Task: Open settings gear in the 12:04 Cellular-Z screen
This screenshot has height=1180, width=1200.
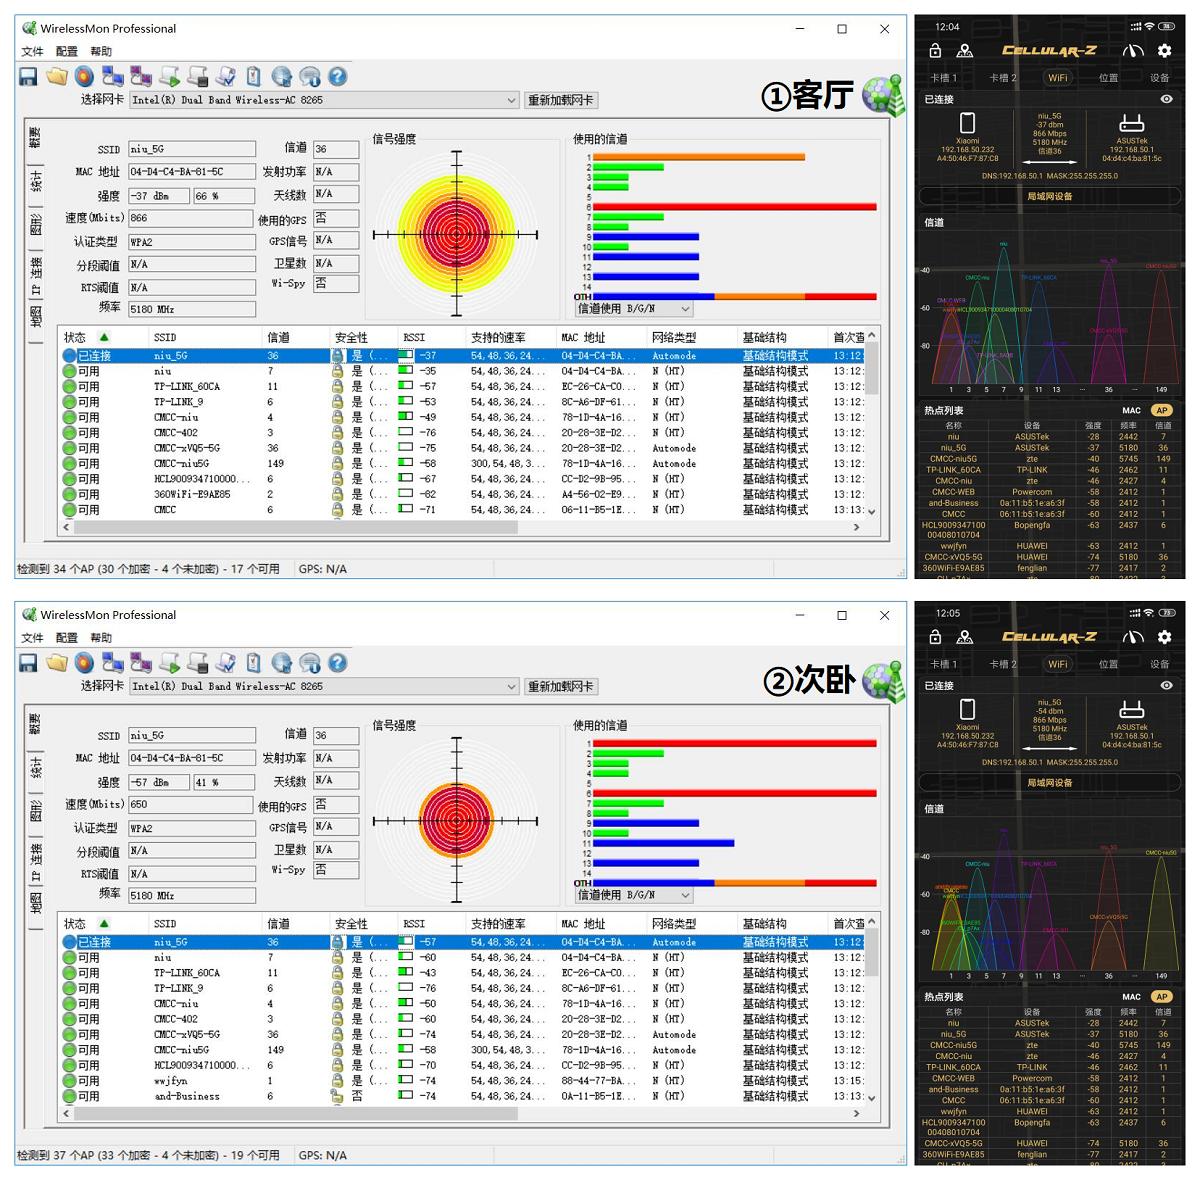Action: pos(1164,50)
